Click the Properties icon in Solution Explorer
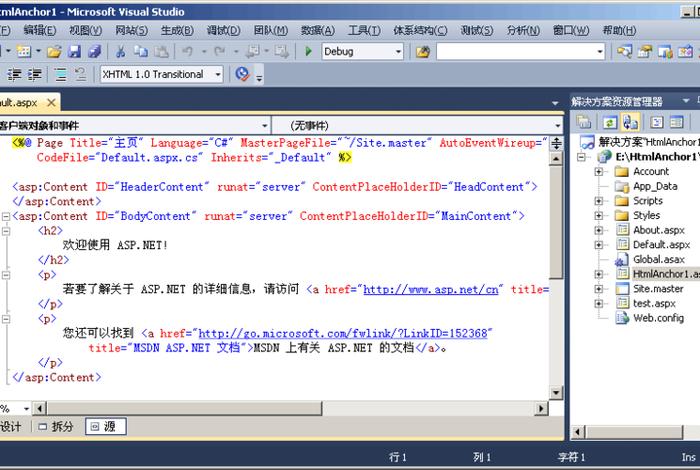This screenshot has height=470, width=700. pos(583,122)
